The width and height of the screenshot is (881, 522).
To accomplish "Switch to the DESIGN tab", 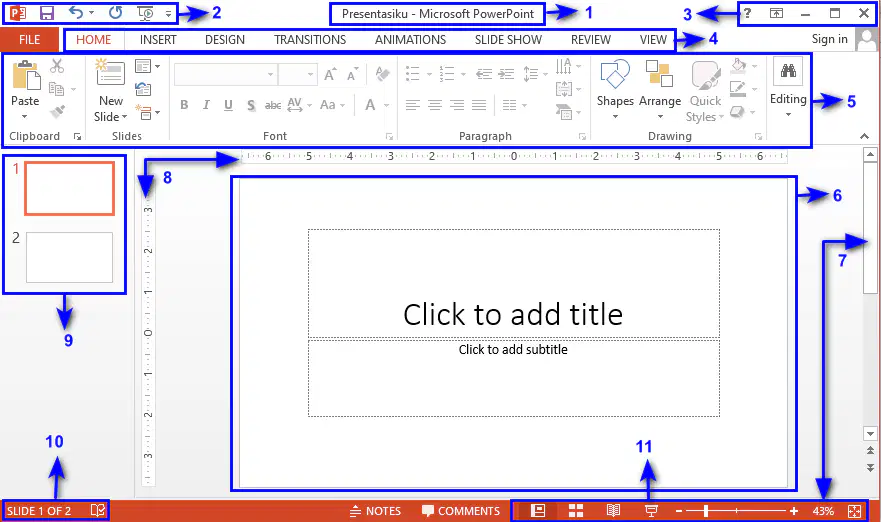I will click(225, 40).
